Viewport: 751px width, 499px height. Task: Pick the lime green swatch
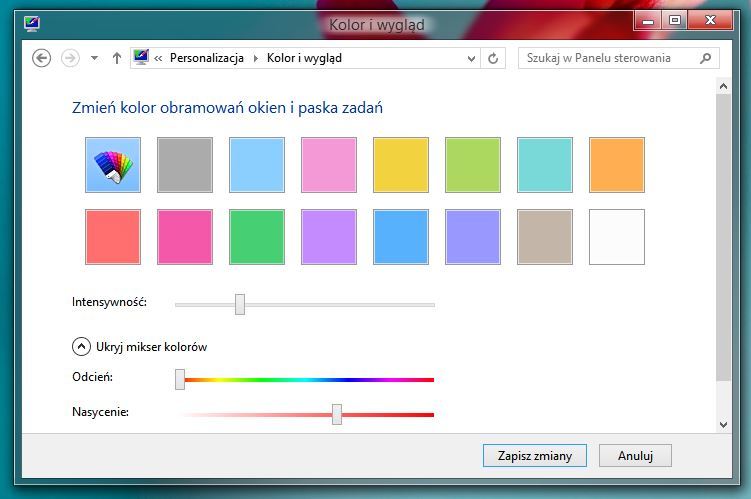pyautogui.click(x=473, y=165)
